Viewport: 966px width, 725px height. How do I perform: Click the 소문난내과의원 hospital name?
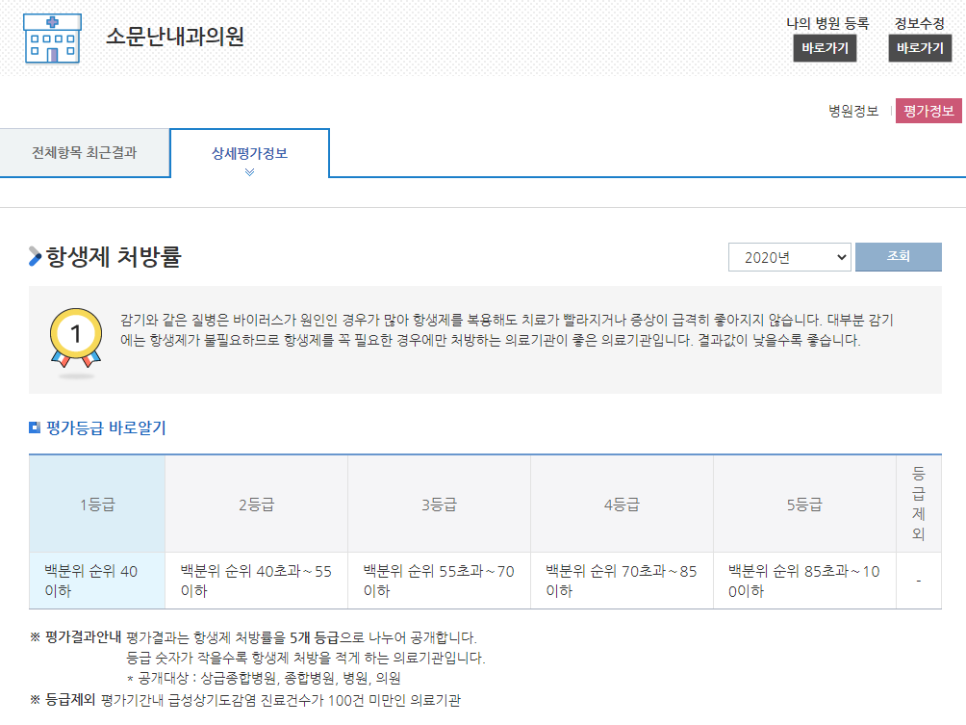tap(175, 36)
